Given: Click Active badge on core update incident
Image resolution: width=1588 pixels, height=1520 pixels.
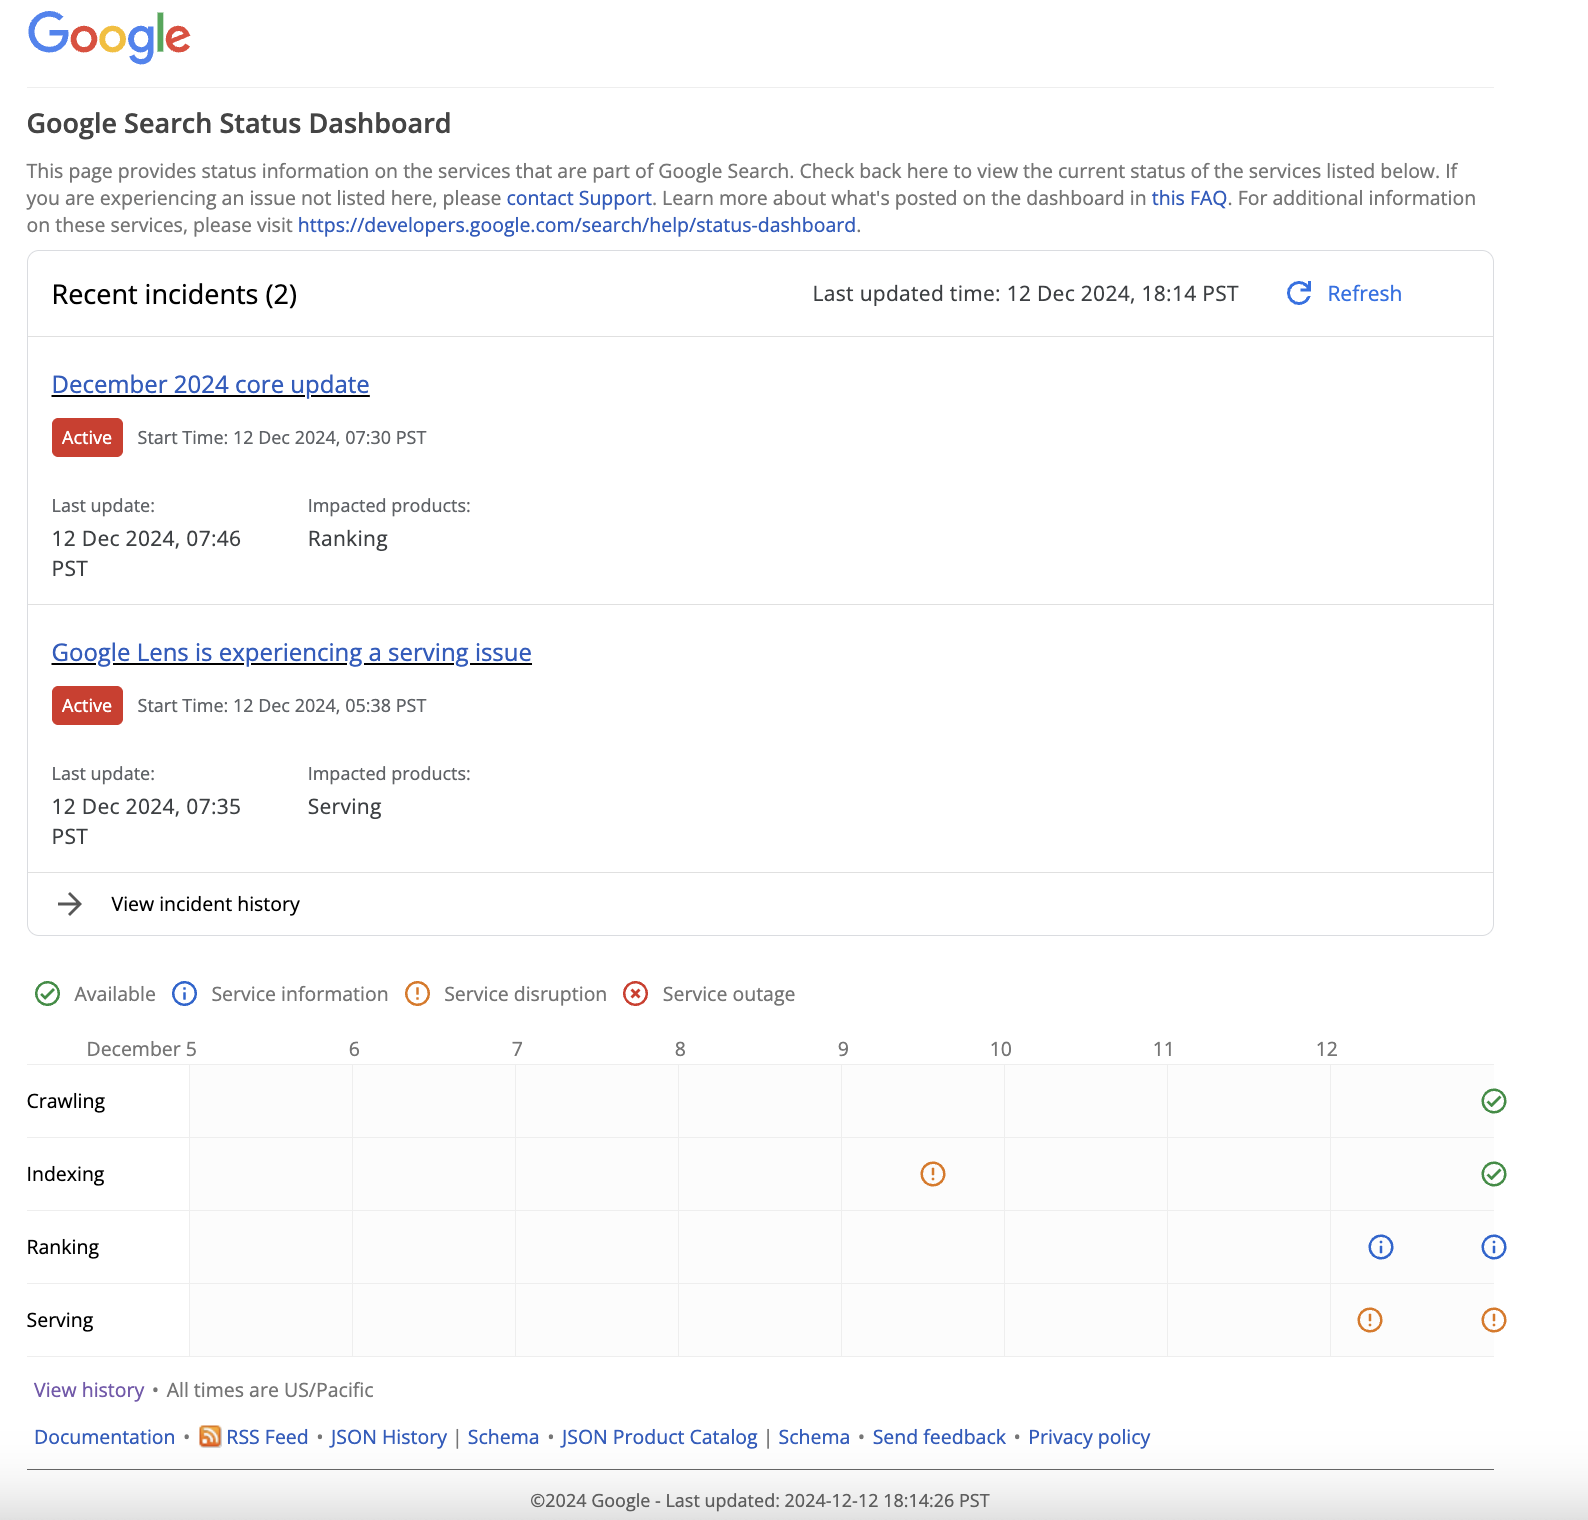Looking at the screenshot, I should pyautogui.click(x=87, y=438).
